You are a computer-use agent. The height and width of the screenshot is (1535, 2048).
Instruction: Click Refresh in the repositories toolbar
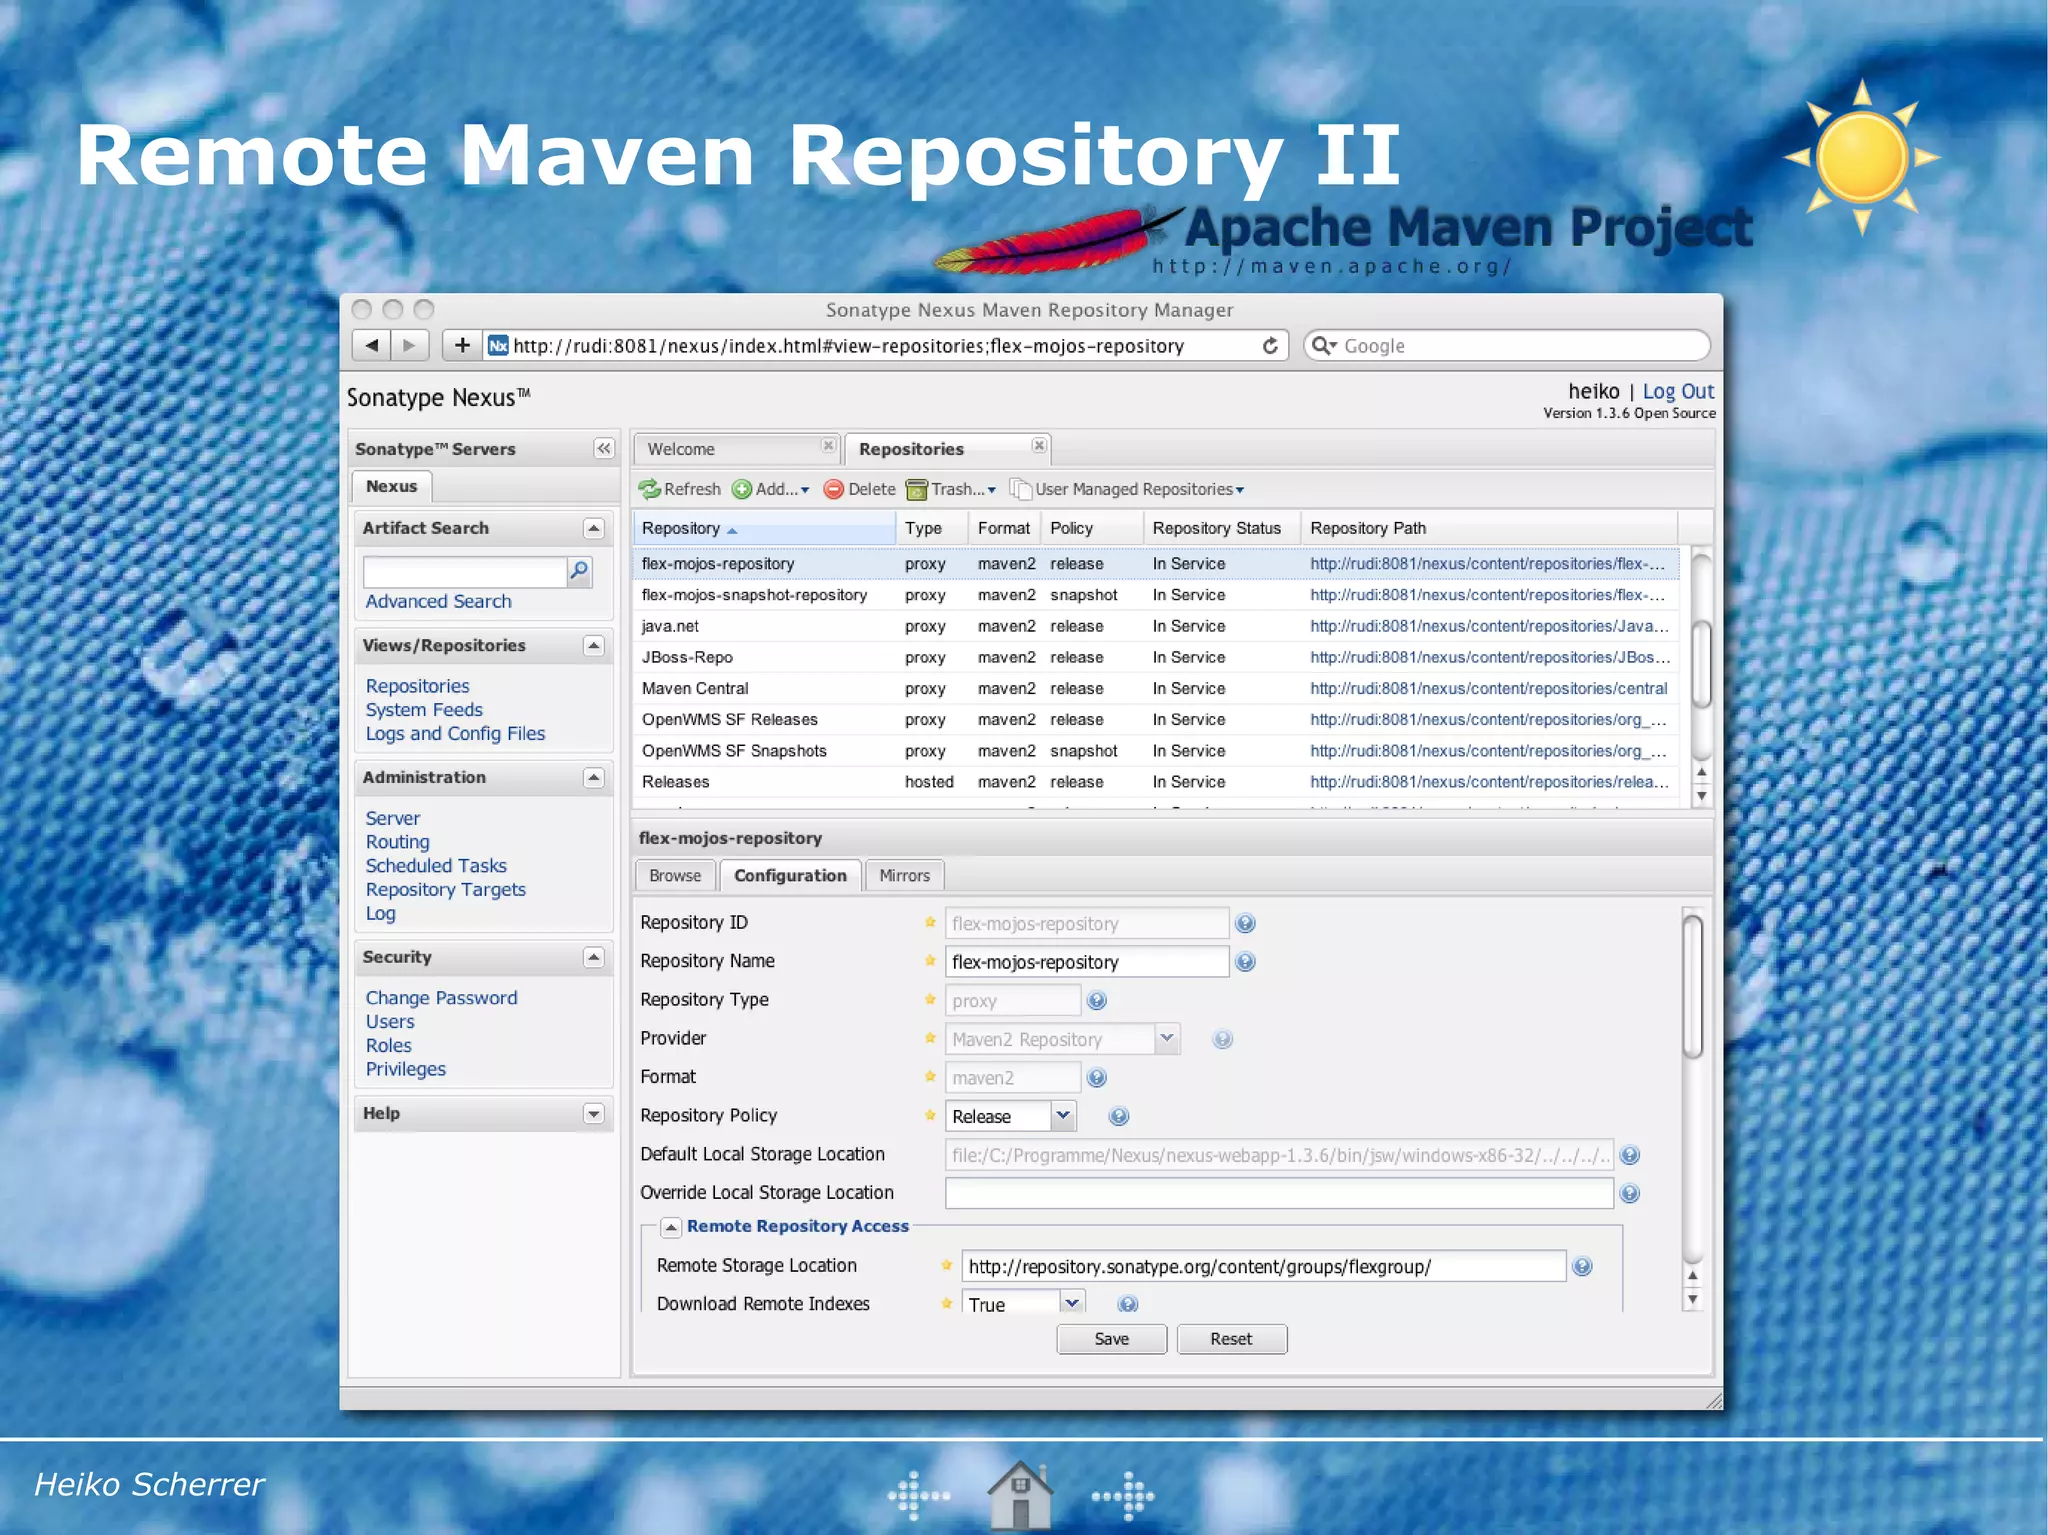680,489
